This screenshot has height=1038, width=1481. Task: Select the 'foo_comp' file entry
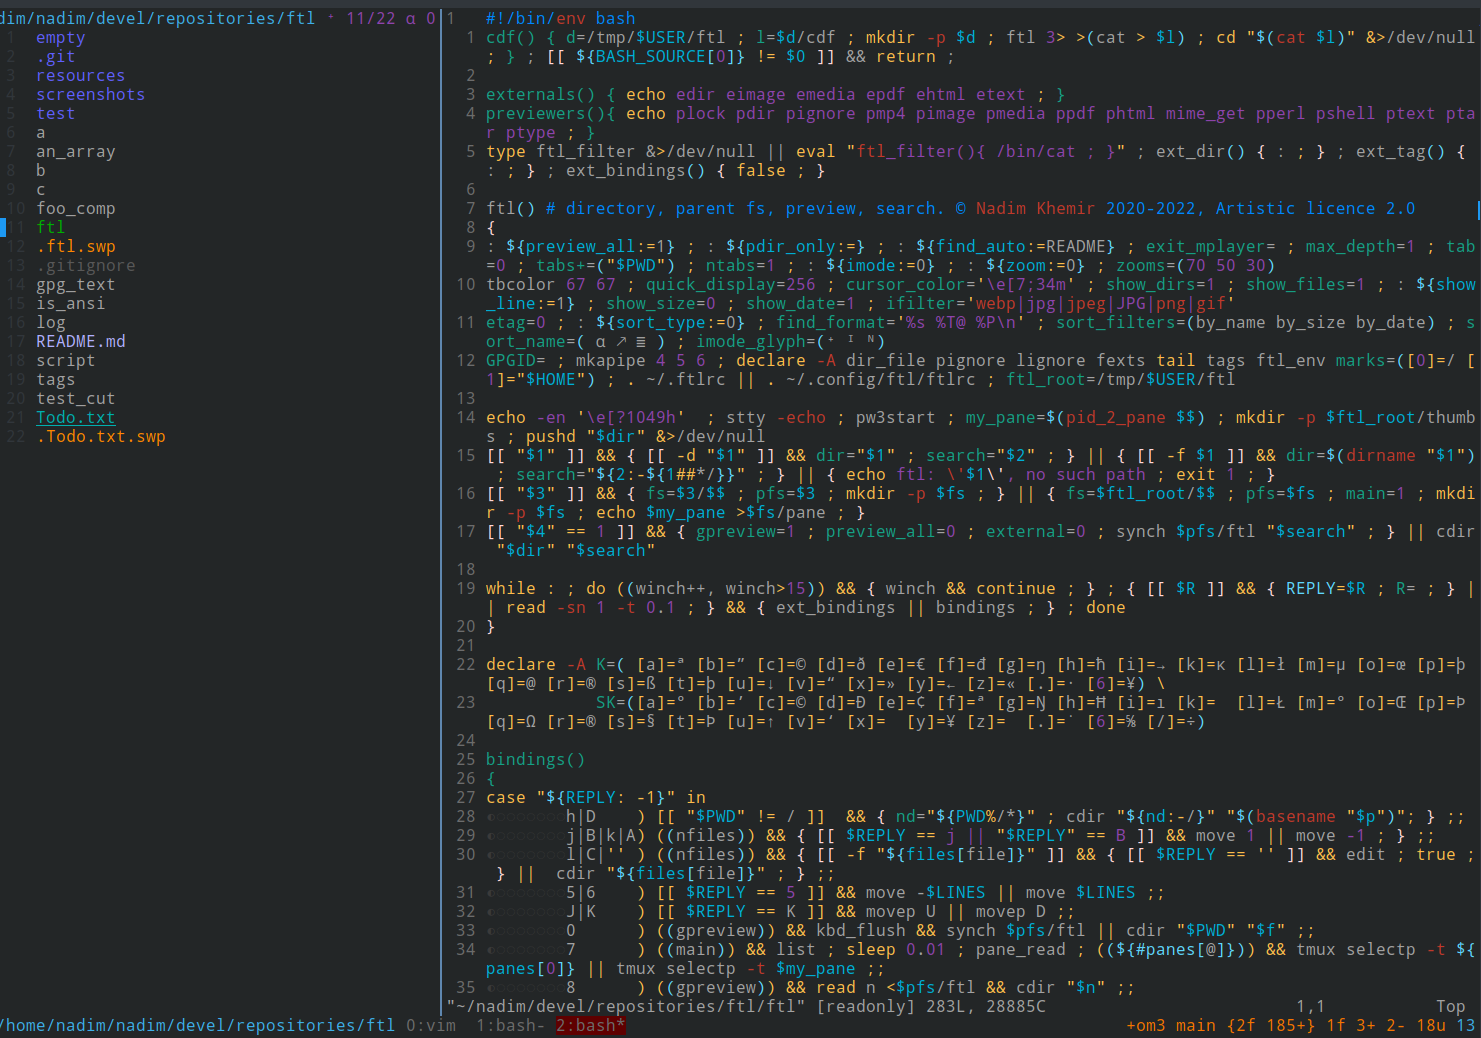tap(76, 209)
